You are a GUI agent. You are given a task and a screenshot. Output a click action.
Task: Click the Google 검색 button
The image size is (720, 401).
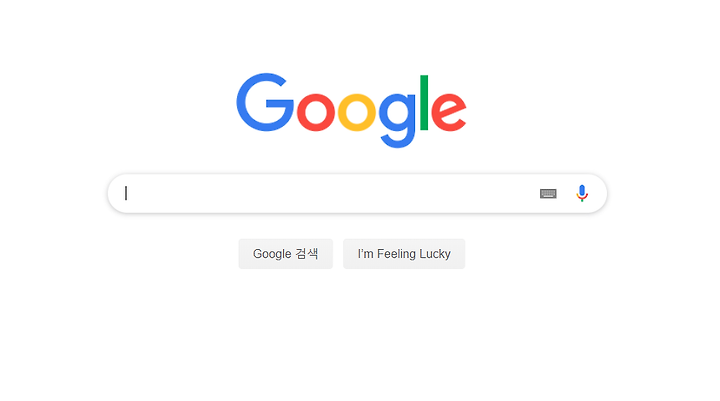coord(286,254)
